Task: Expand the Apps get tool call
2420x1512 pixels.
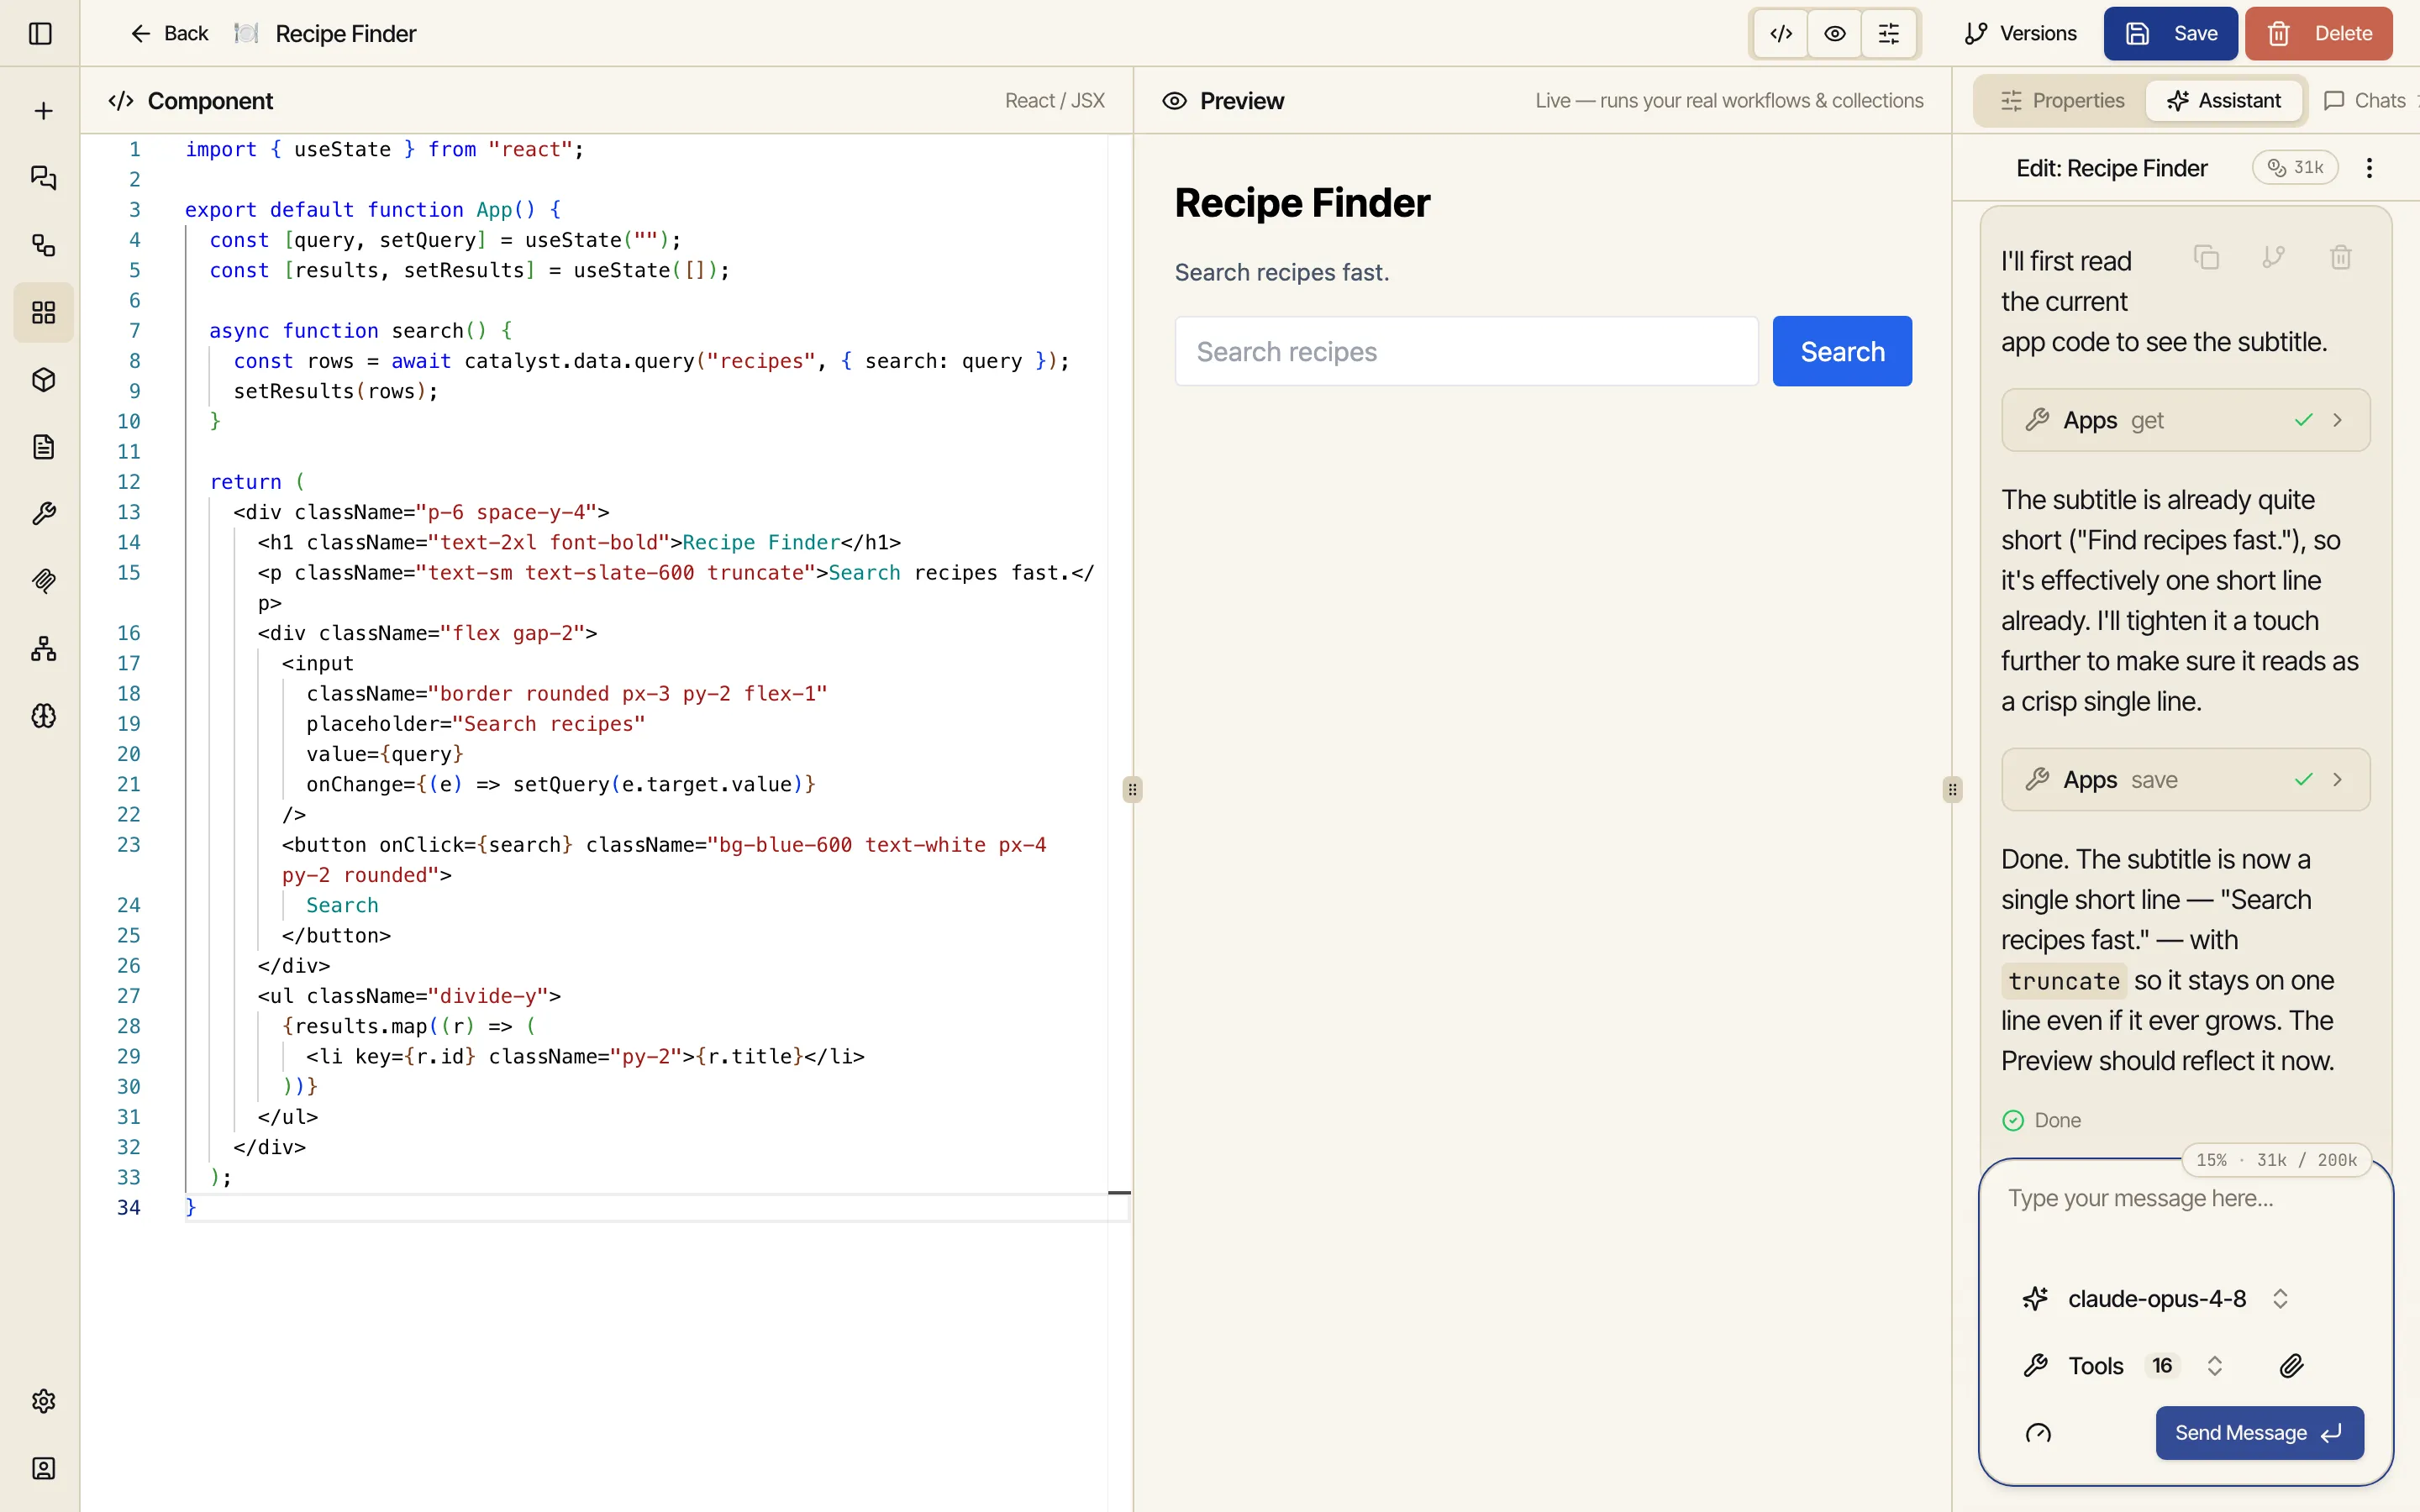Action: [x=2185, y=420]
